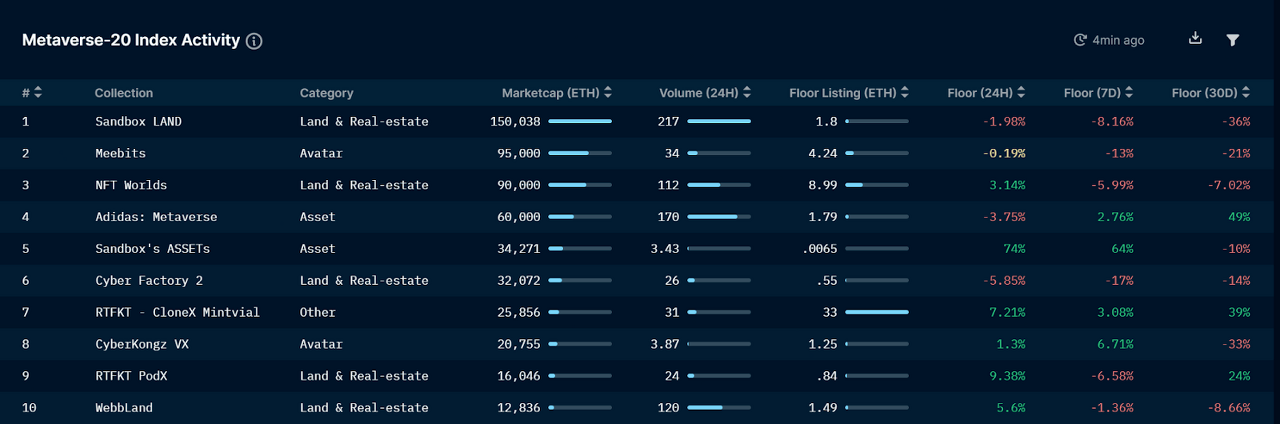The width and height of the screenshot is (1280, 424).
Task: Sort by Floor (7D) arrows
Action: coord(1130,93)
